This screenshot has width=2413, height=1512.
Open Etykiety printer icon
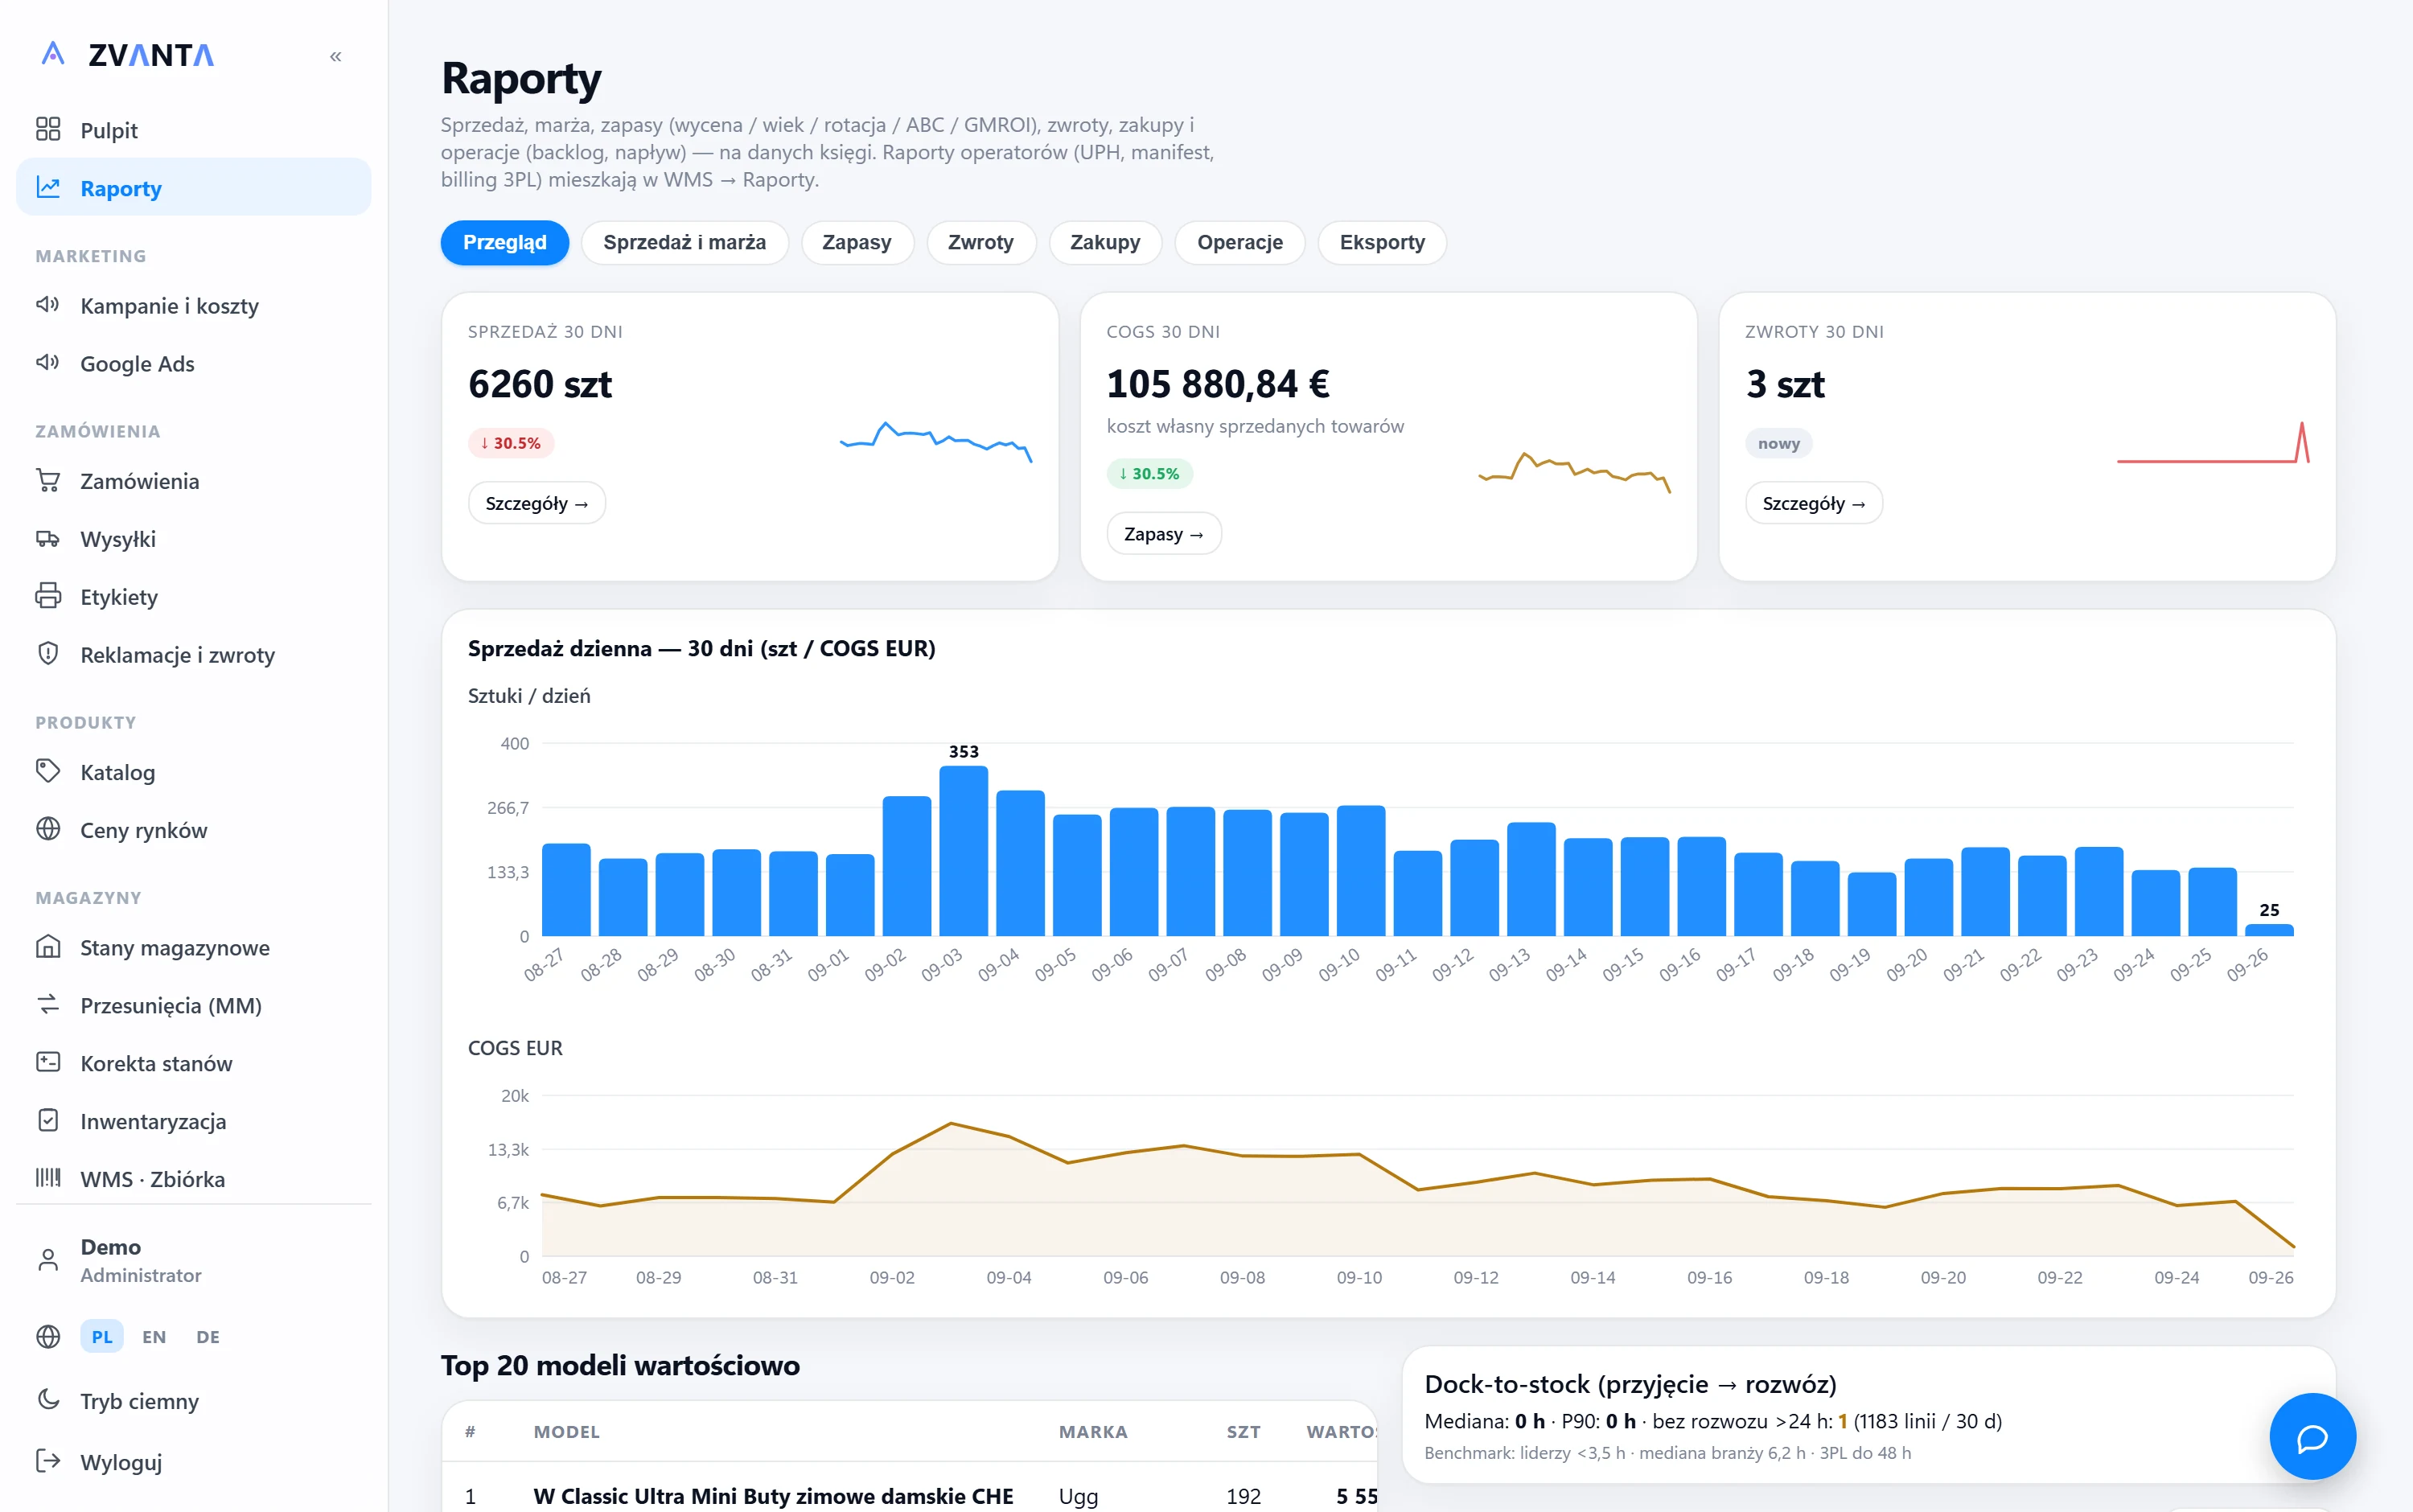click(x=48, y=596)
